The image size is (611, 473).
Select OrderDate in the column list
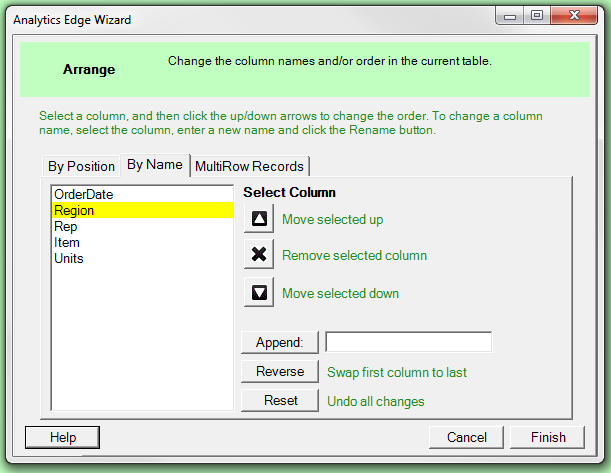tap(83, 194)
